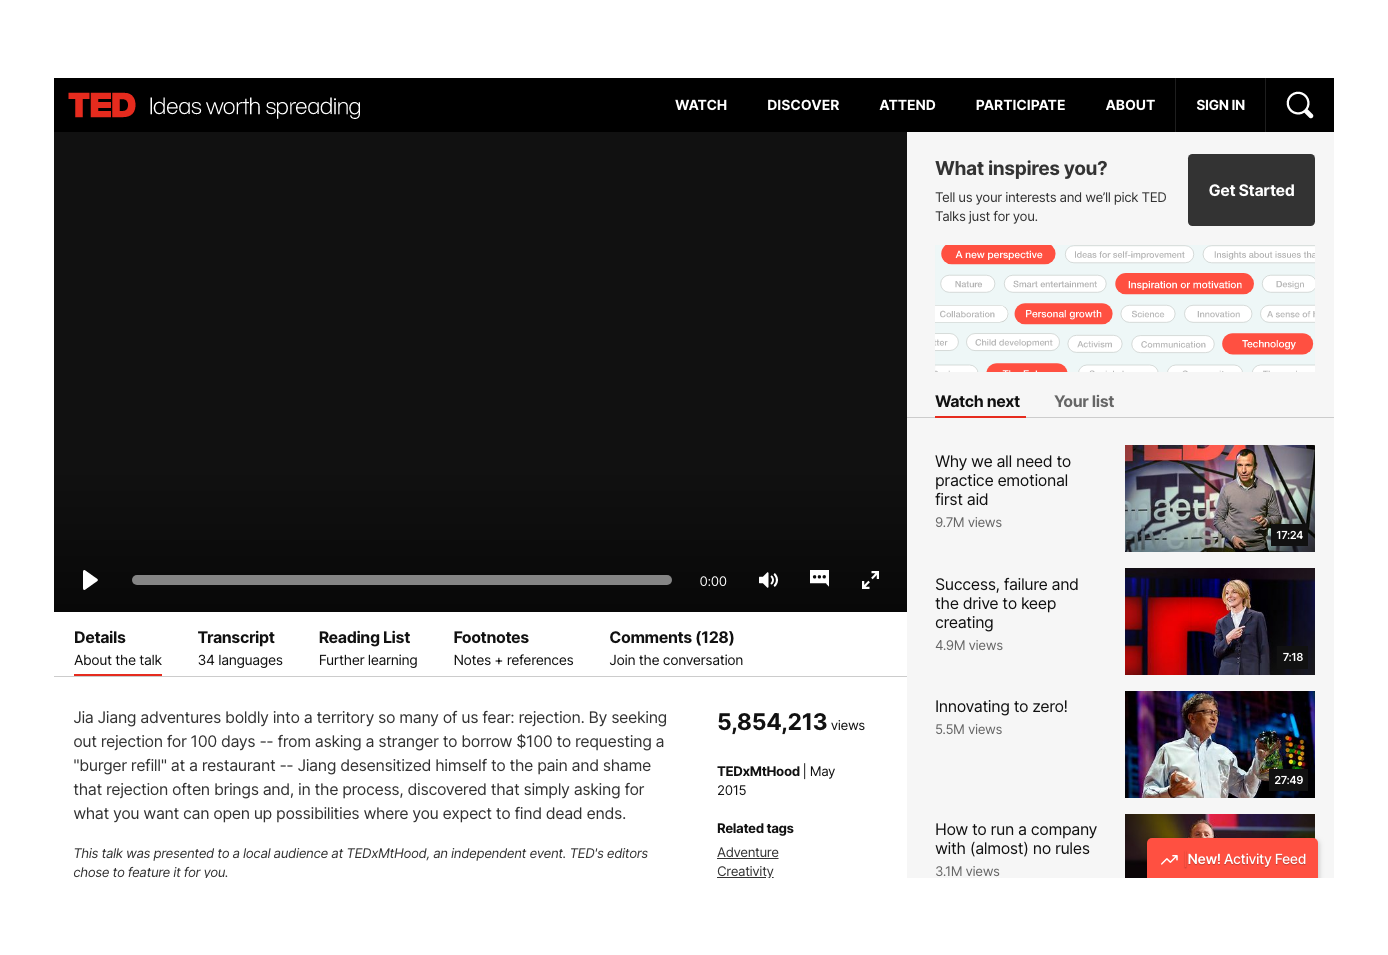
Task: Select the Communication interest tag
Action: click(1173, 344)
